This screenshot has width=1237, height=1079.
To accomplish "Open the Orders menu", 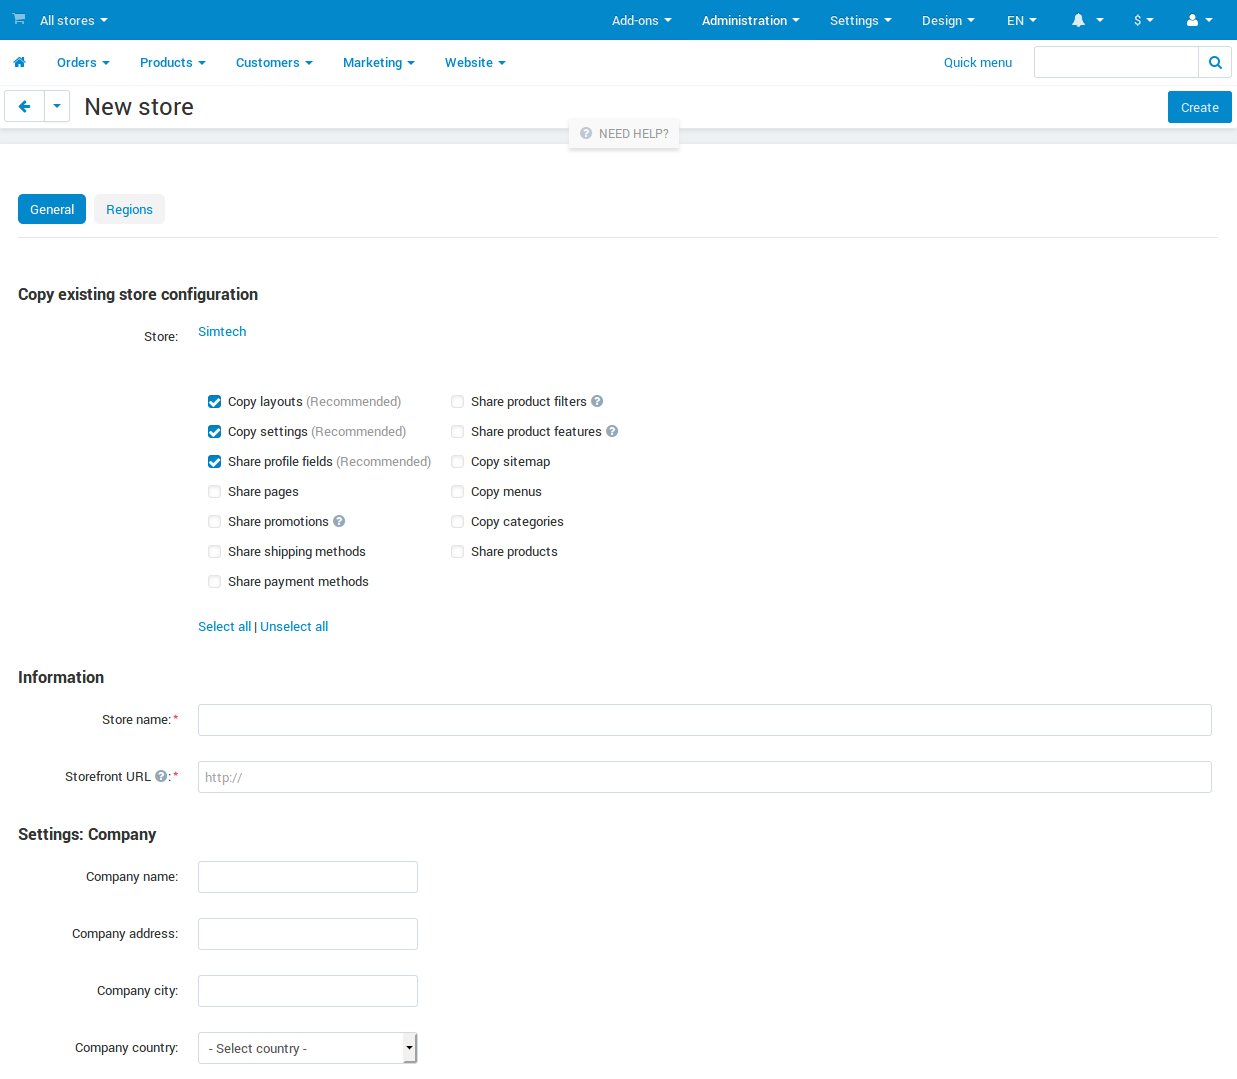I will [x=83, y=62].
